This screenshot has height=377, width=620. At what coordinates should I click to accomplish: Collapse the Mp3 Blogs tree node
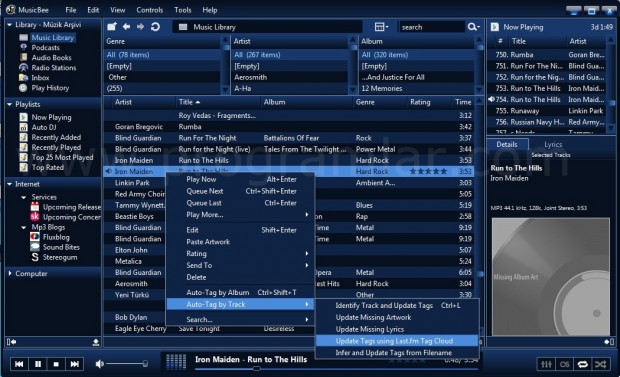tap(24, 227)
